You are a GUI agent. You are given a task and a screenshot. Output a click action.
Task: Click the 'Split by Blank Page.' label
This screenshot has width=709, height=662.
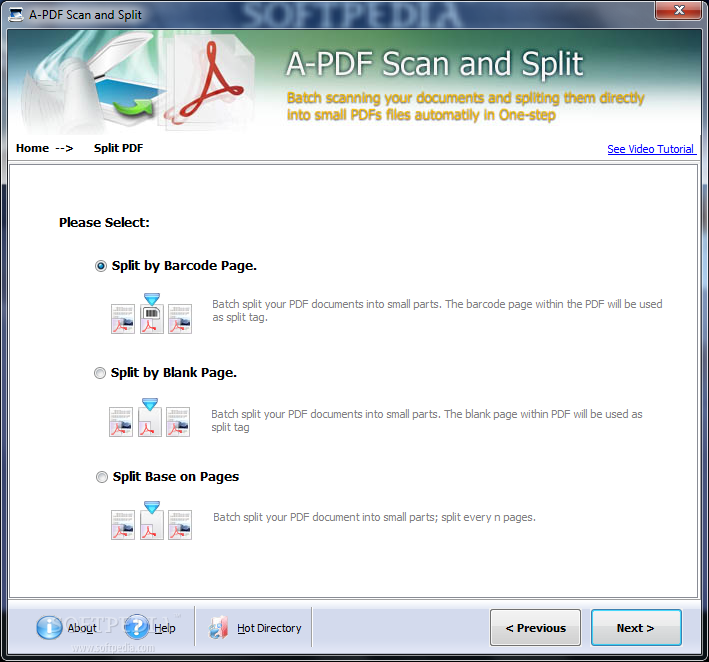[174, 373]
